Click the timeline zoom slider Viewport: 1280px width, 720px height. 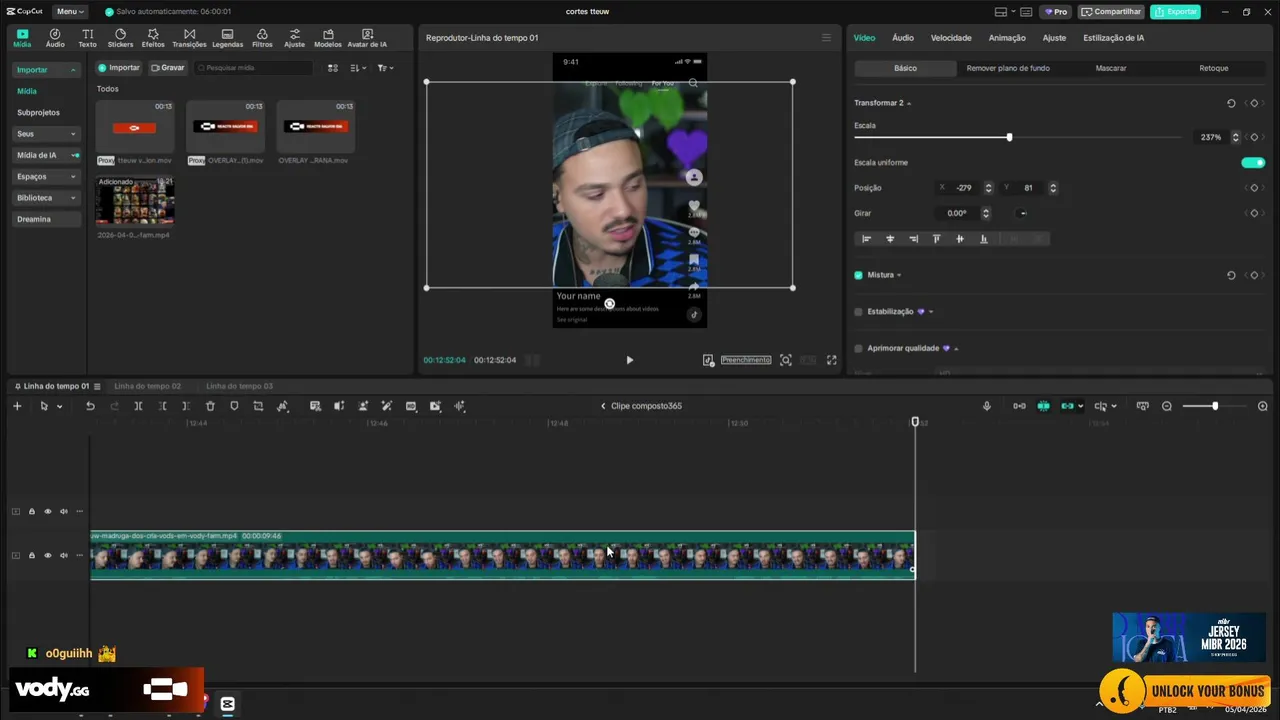pyautogui.click(x=1213, y=406)
